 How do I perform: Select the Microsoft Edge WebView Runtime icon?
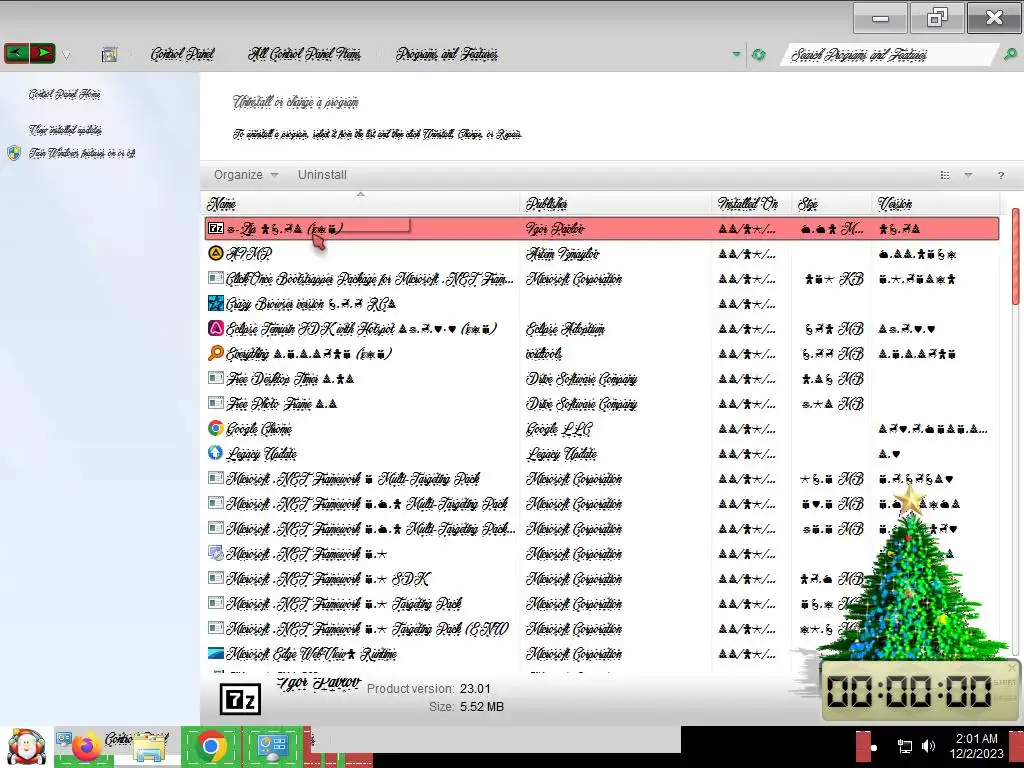pyautogui.click(x=216, y=653)
